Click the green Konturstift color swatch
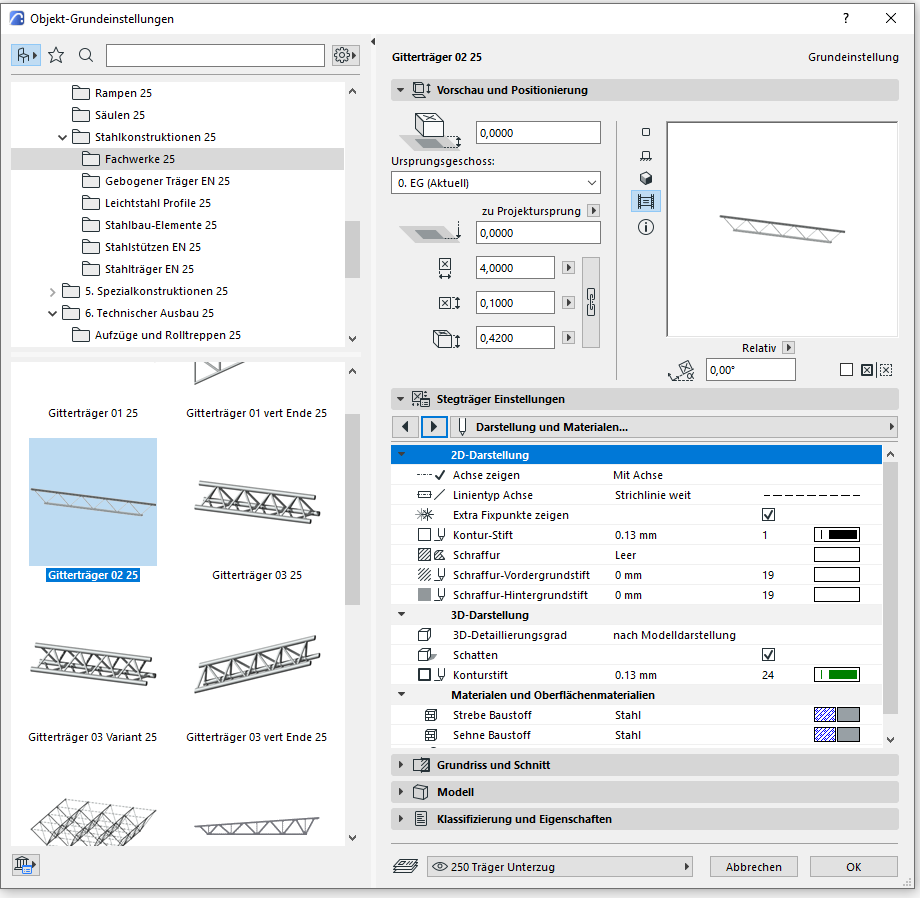 [837, 675]
